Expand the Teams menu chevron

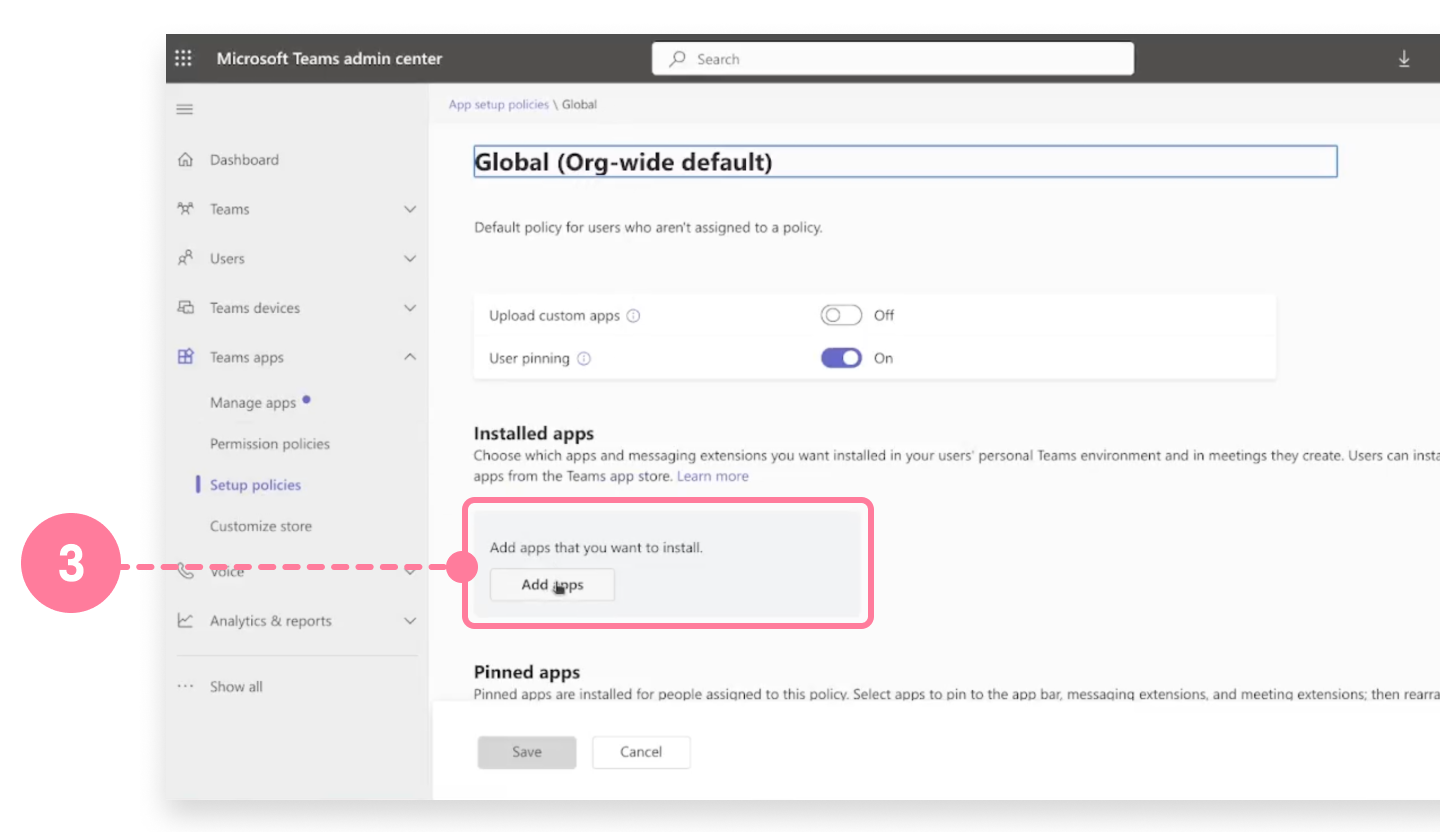pyautogui.click(x=409, y=209)
